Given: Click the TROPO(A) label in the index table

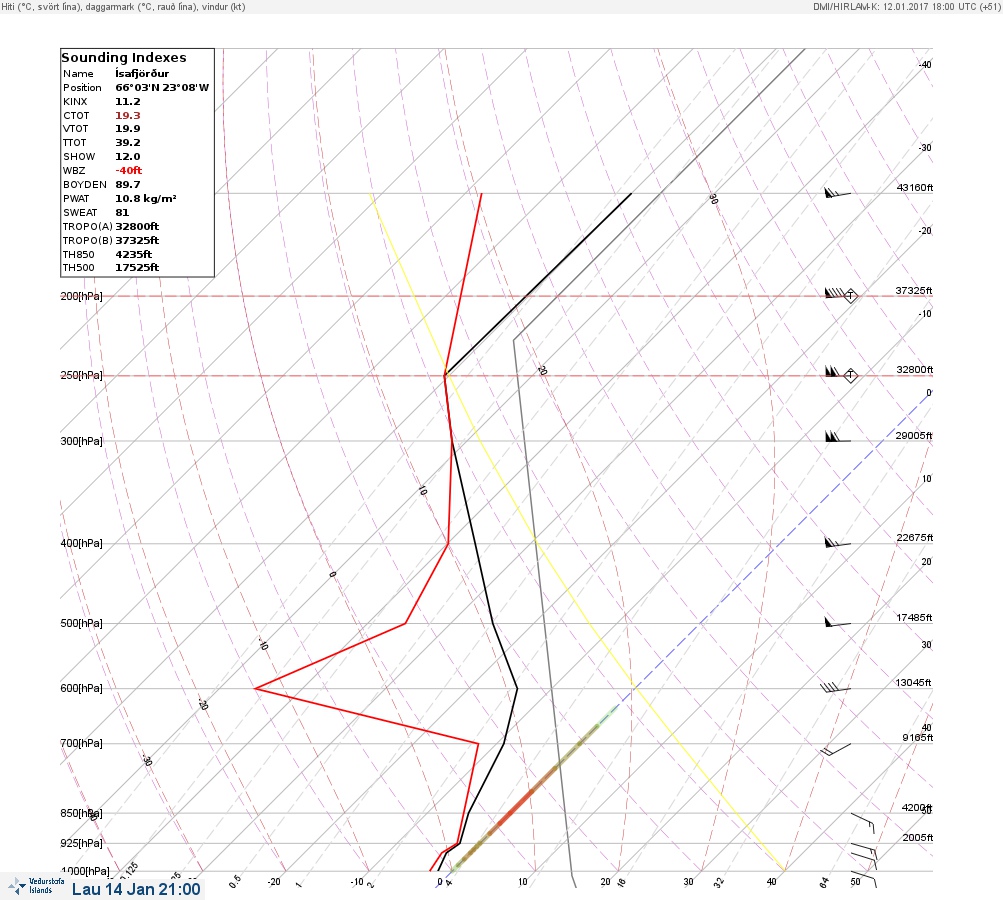Looking at the screenshot, I should (88, 226).
